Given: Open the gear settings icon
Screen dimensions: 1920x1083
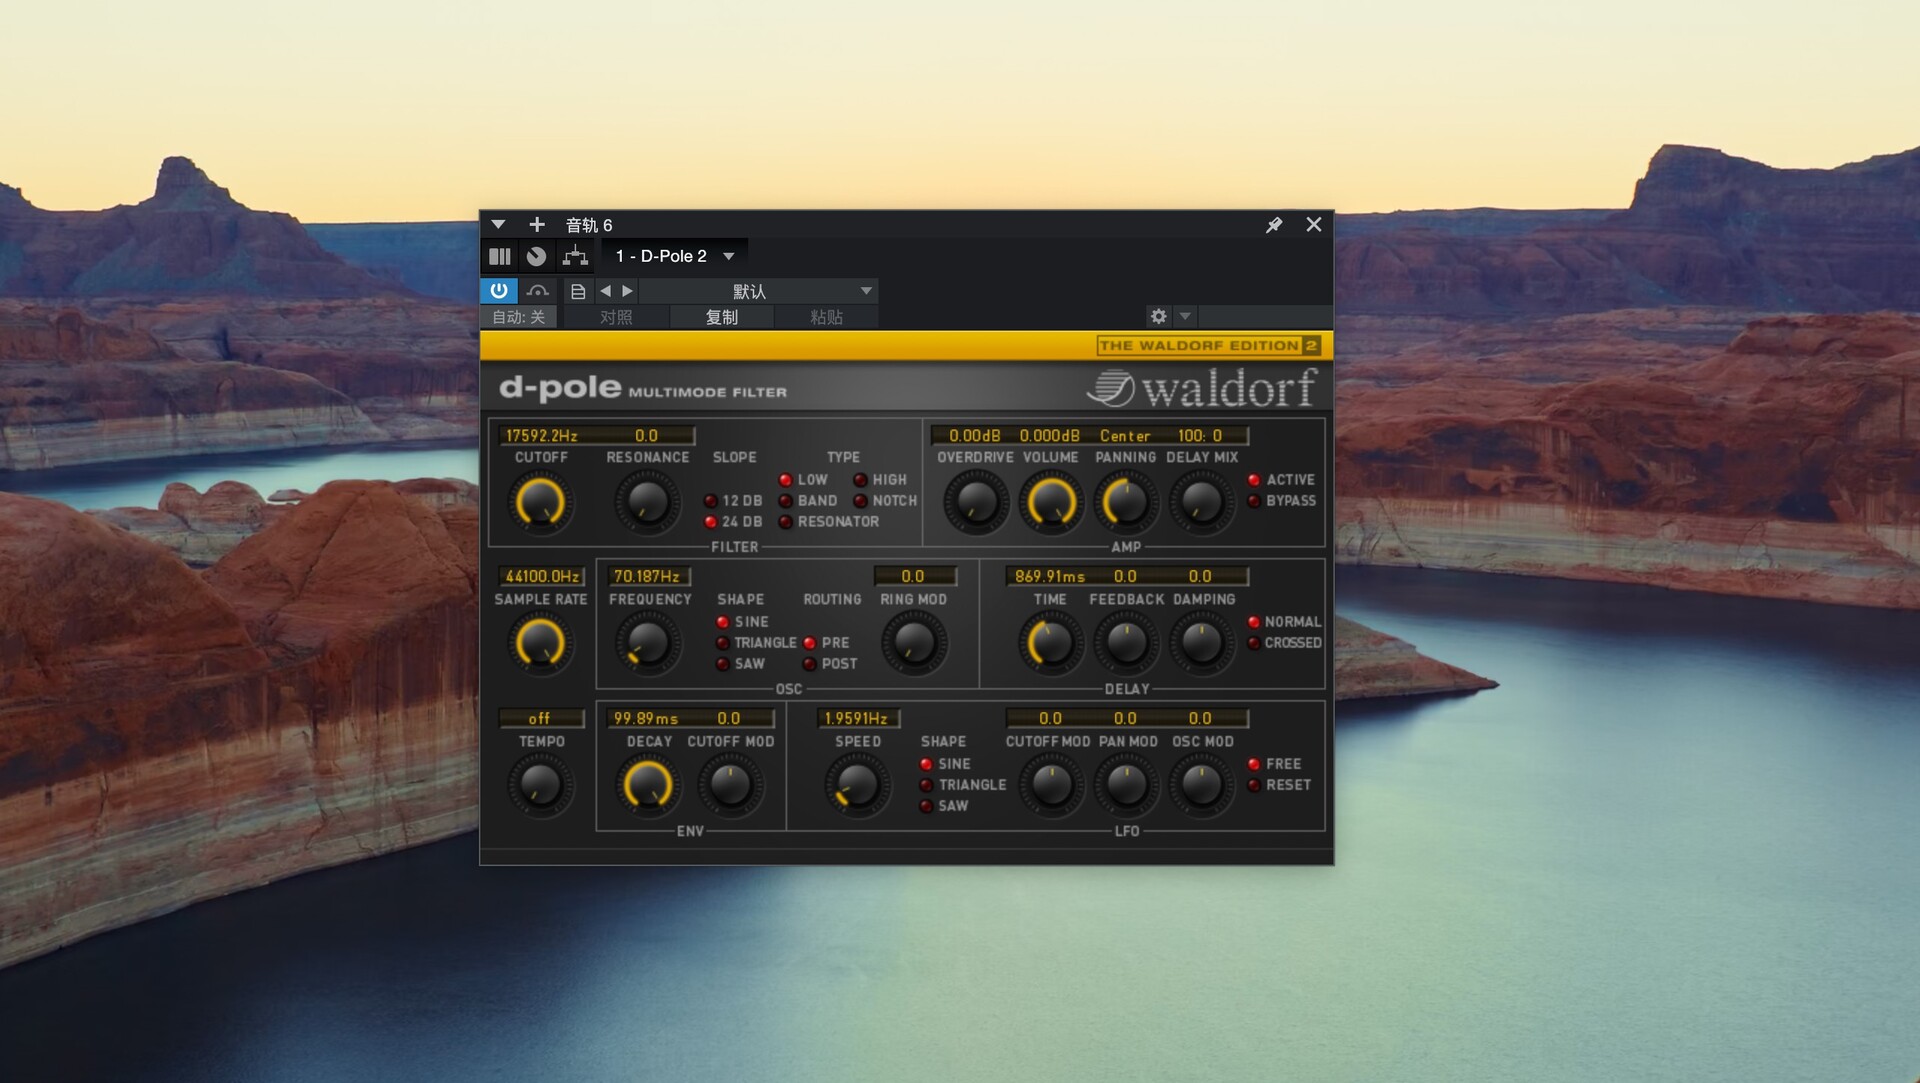Looking at the screenshot, I should tap(1158, 316).
